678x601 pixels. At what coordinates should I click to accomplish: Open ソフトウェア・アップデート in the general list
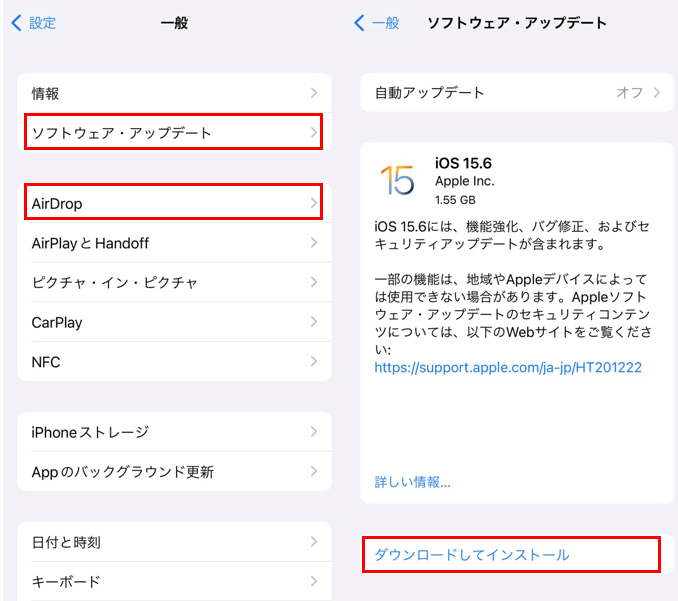click(x=174, y=132)
